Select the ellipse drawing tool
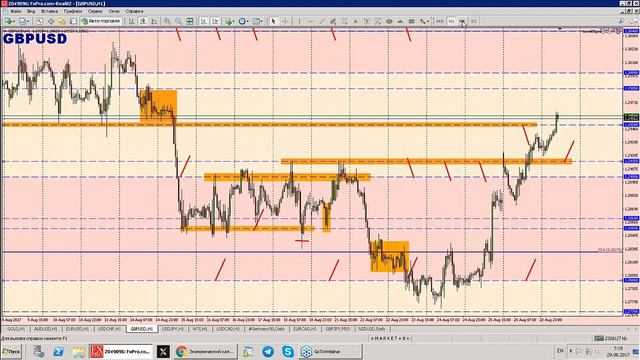The height and width of the screenshot is (360, 640). click(x=389, y=21)
